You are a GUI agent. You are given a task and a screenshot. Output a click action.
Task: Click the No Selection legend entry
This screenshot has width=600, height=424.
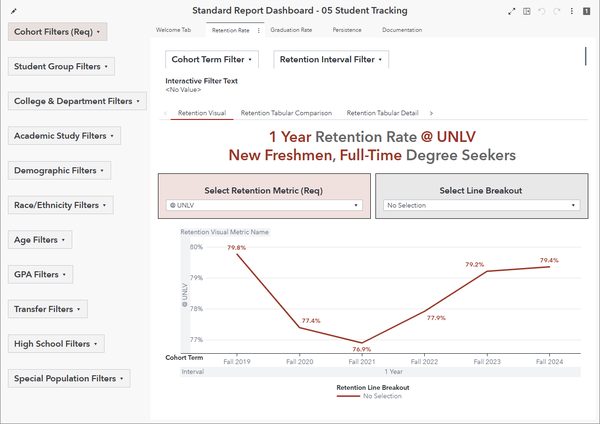click(x=369, y=396)
